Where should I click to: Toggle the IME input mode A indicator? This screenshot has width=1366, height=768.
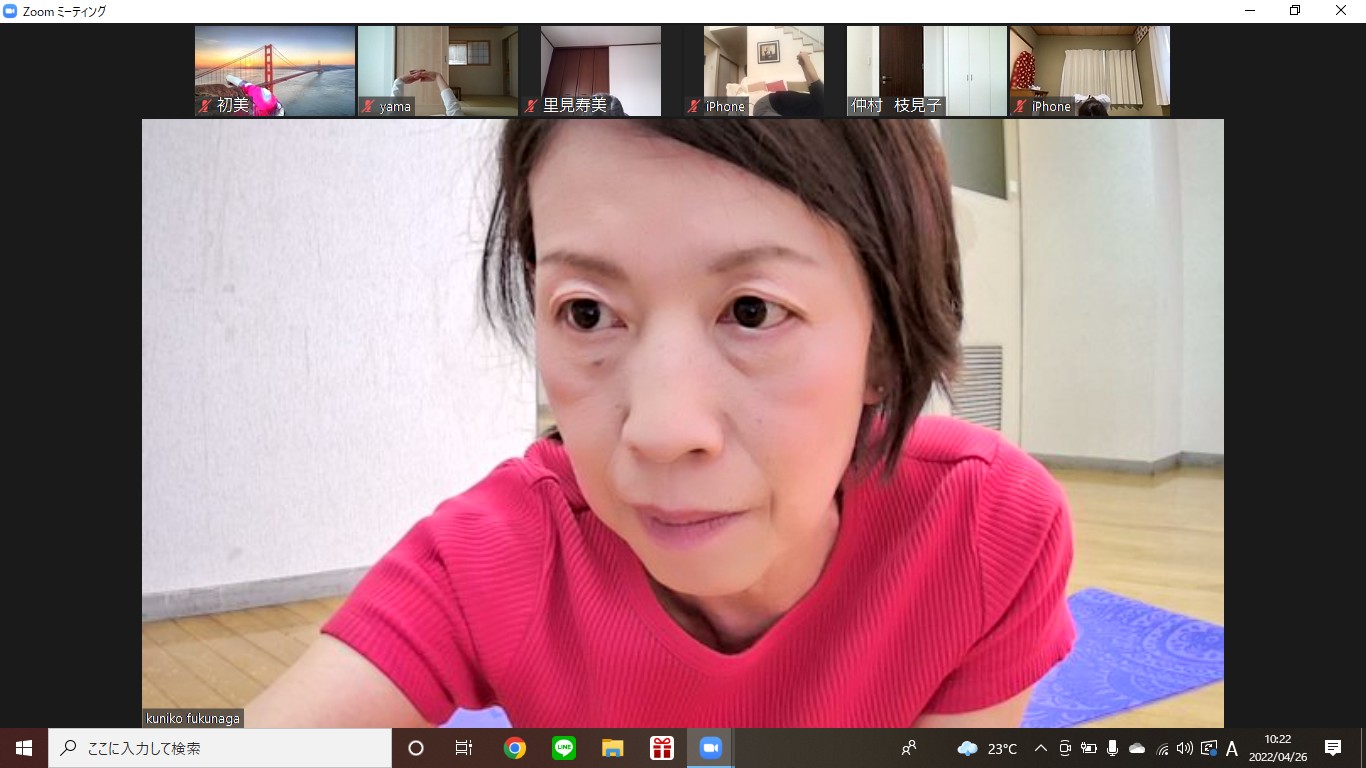[x=1232, y=748]
